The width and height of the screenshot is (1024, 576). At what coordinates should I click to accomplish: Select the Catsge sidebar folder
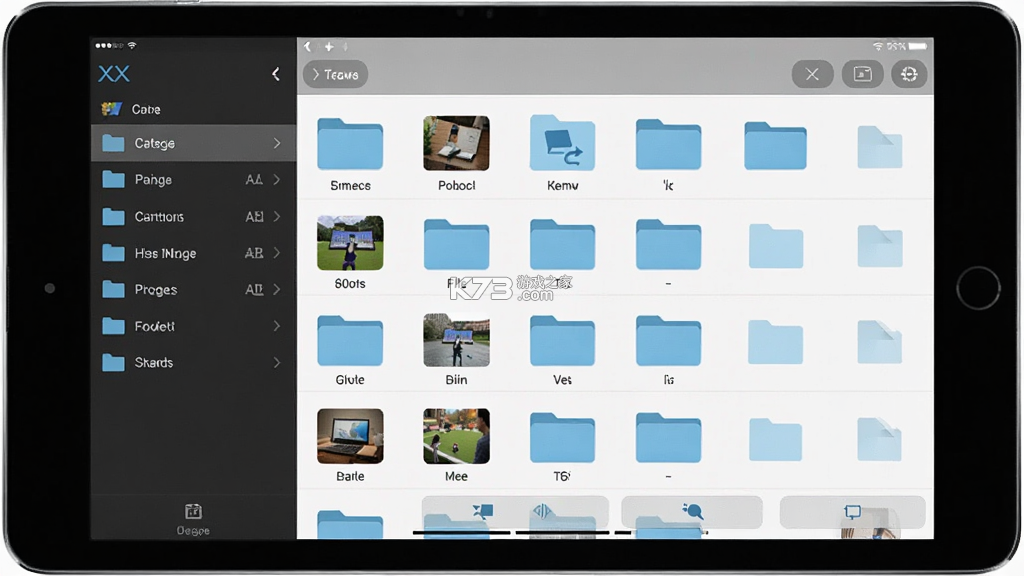coord(193,143)
